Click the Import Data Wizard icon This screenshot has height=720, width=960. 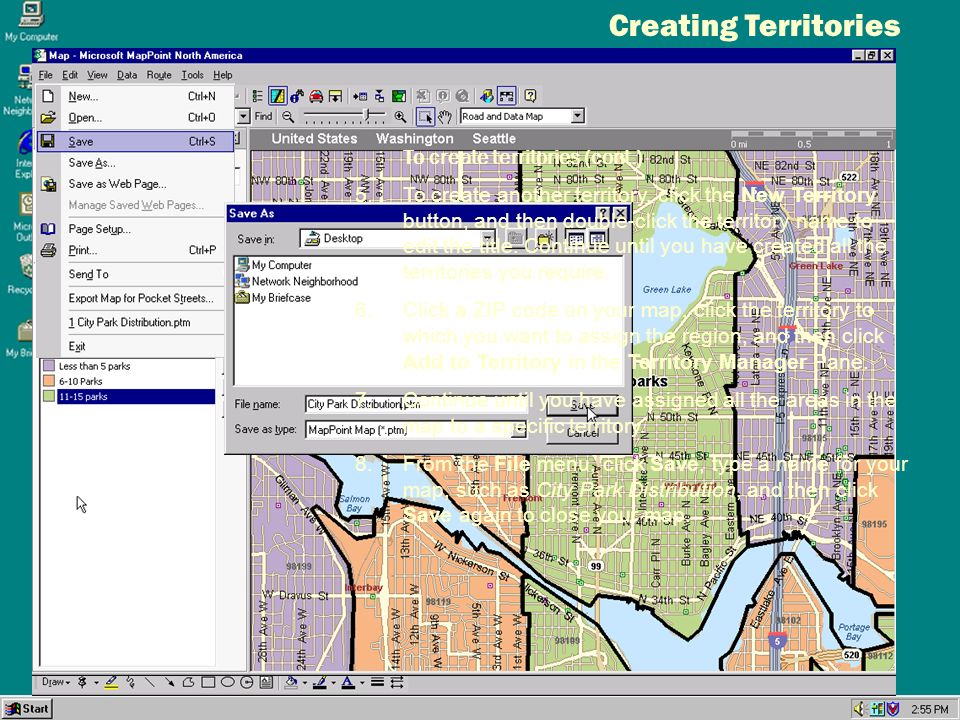coord(361,96)
